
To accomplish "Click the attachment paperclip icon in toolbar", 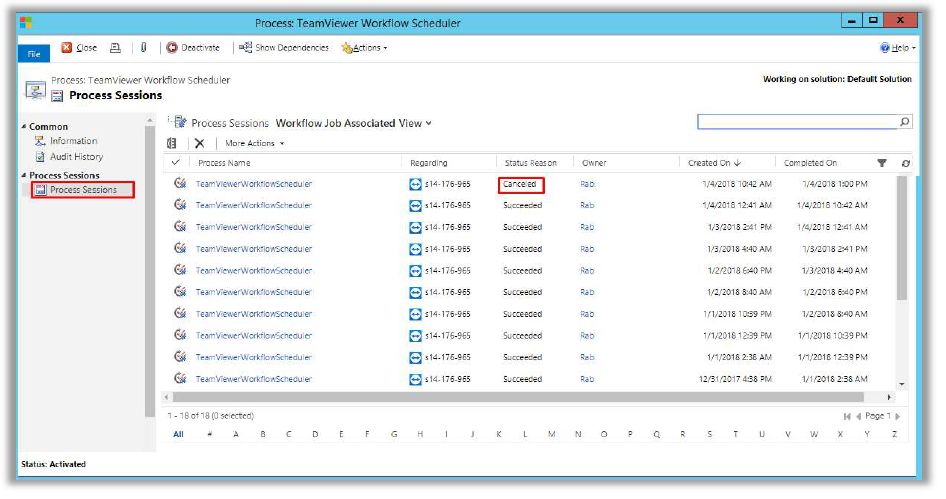I will click(x=143, y=47).
